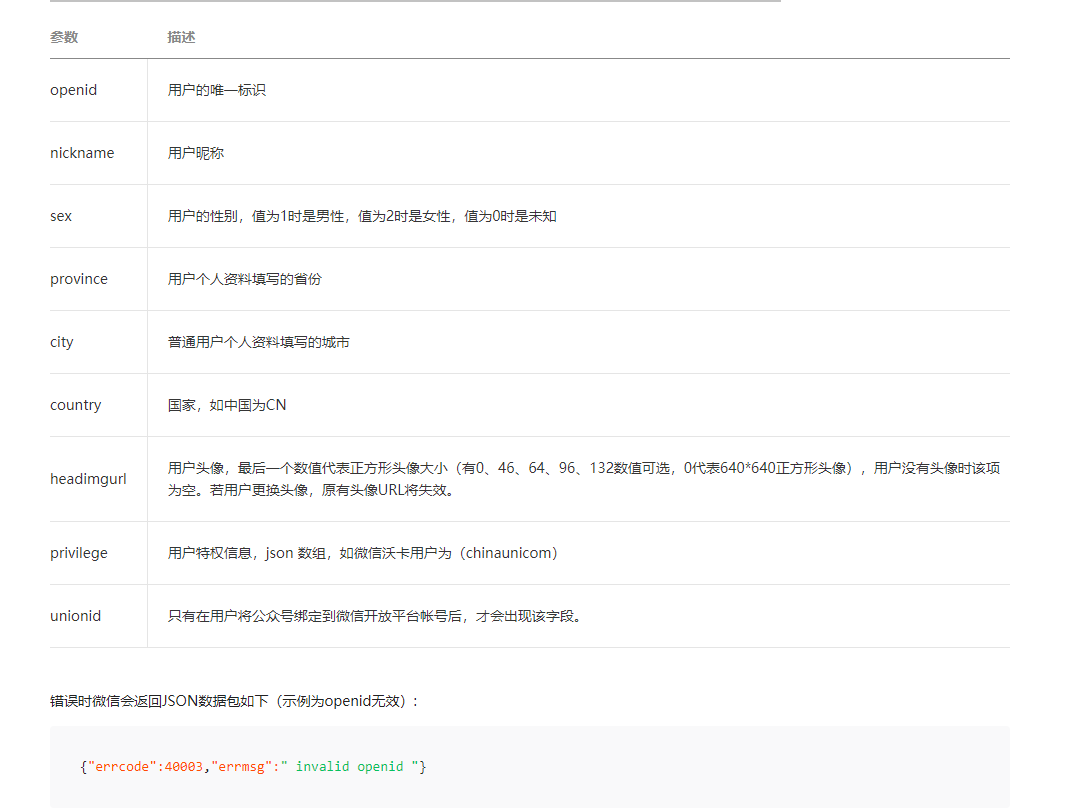
Task: Click unionid description starting '只有在用户将公众号'
Action: point(374,616)
